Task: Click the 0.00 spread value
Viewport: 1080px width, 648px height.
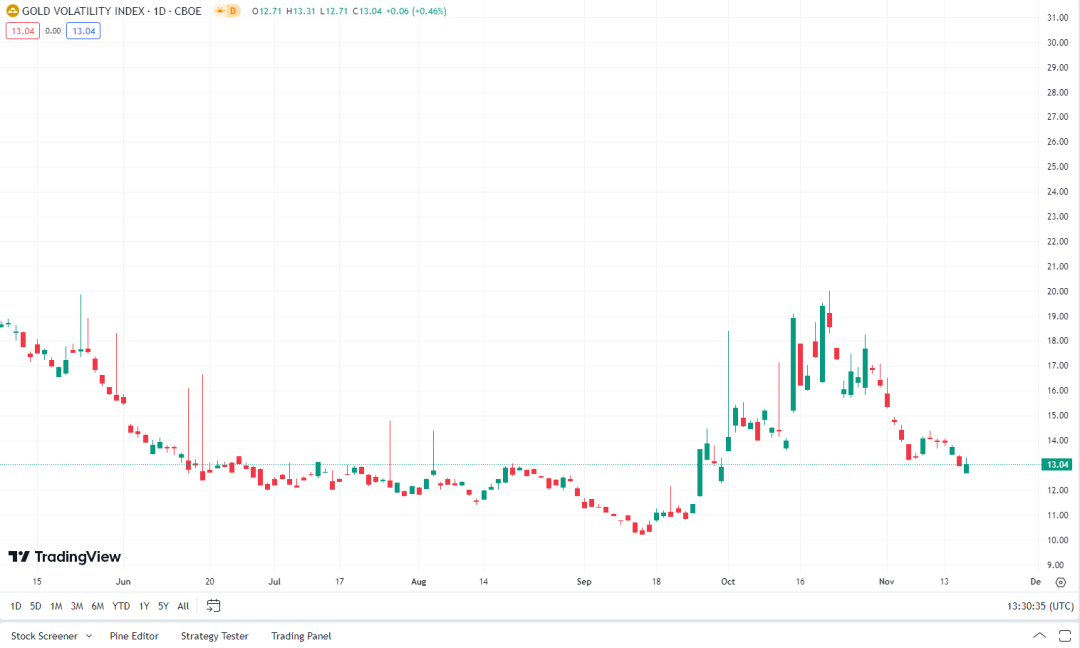Action: [x=53, y=31]
